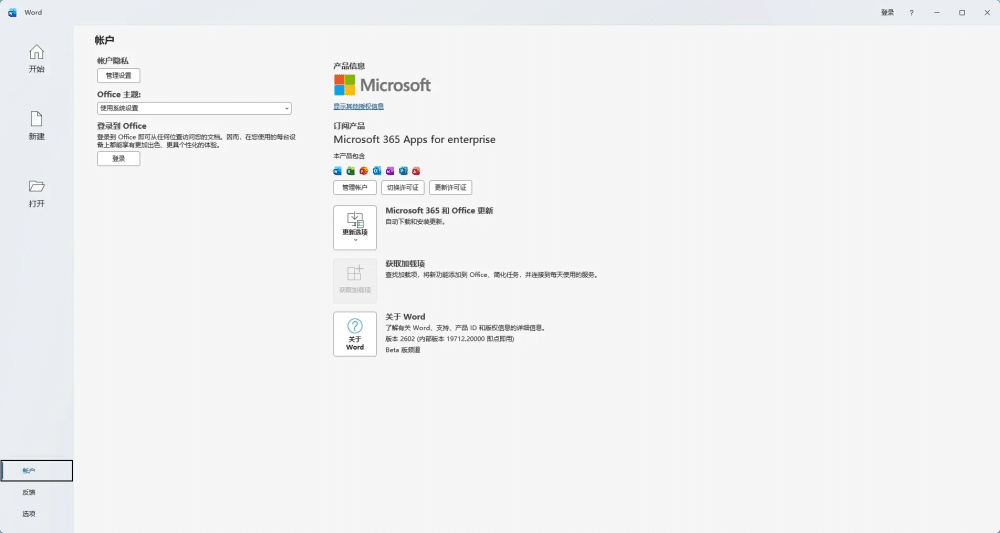The height and width of the screenshot is (533, 1000).
Task: Click the 'Microsoft 365 Apps for enterprise' text
Action: [x=415, y=140]
